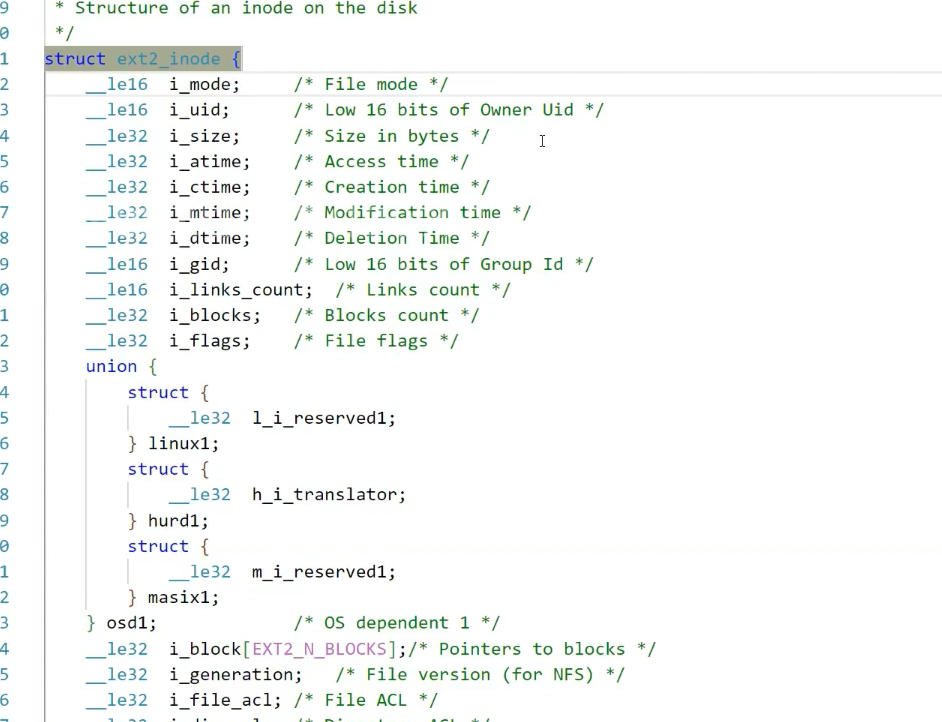Click the "Deletion Time" comment
The height and width of the screenshot is (722, 942).
(x=392, y=238)
